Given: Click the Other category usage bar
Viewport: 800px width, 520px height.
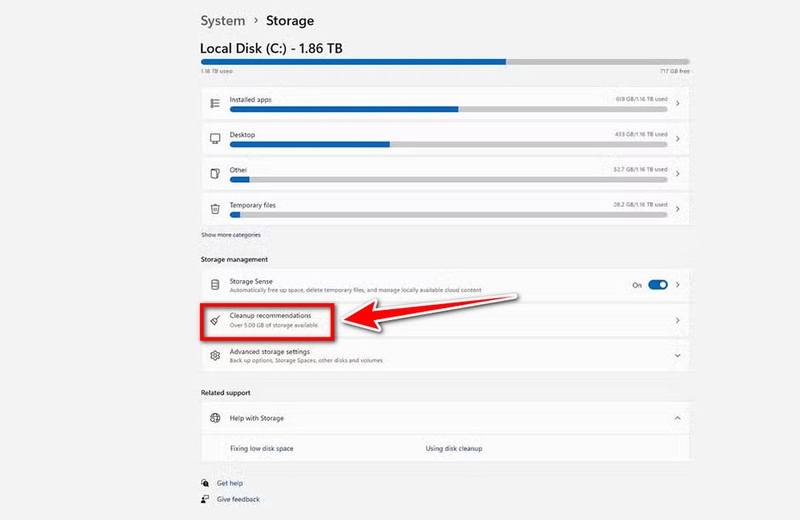Looking at the screenshot, I should tap(448, 180).
